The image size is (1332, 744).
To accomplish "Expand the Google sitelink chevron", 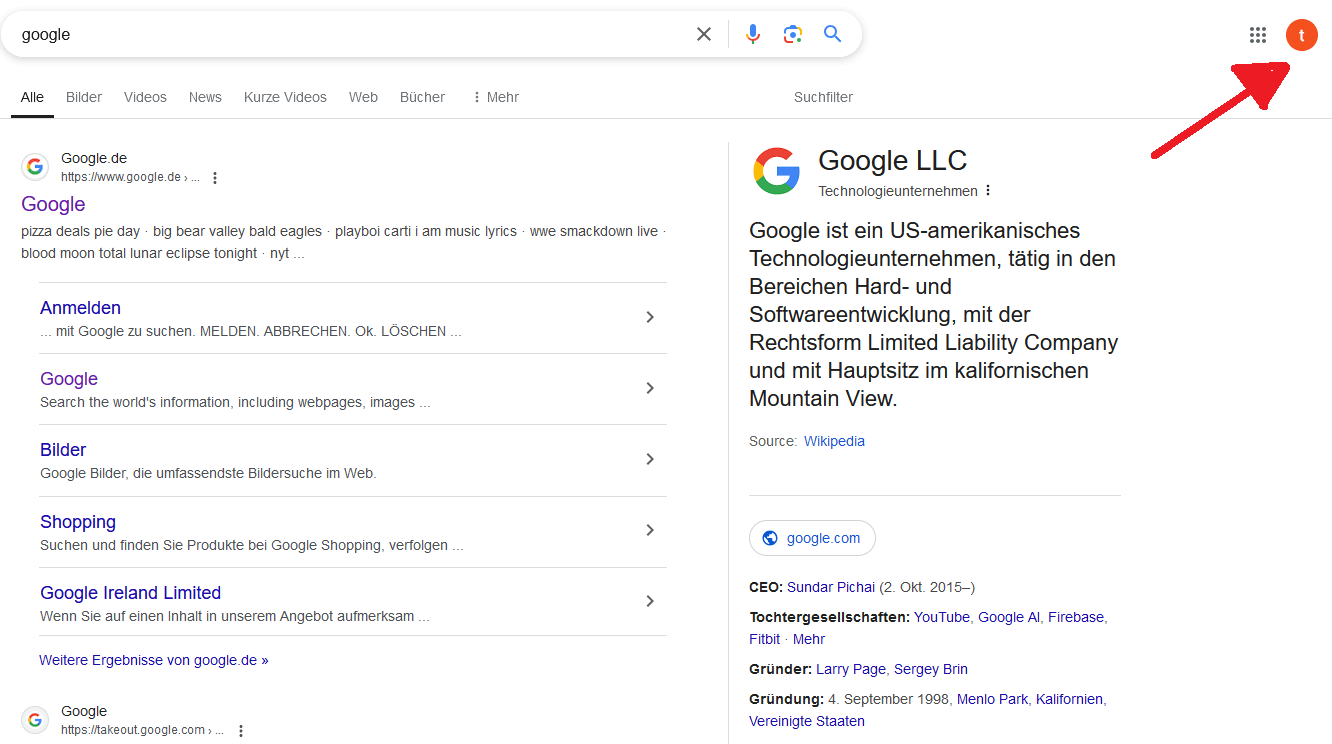I will [x=650, y=388].
